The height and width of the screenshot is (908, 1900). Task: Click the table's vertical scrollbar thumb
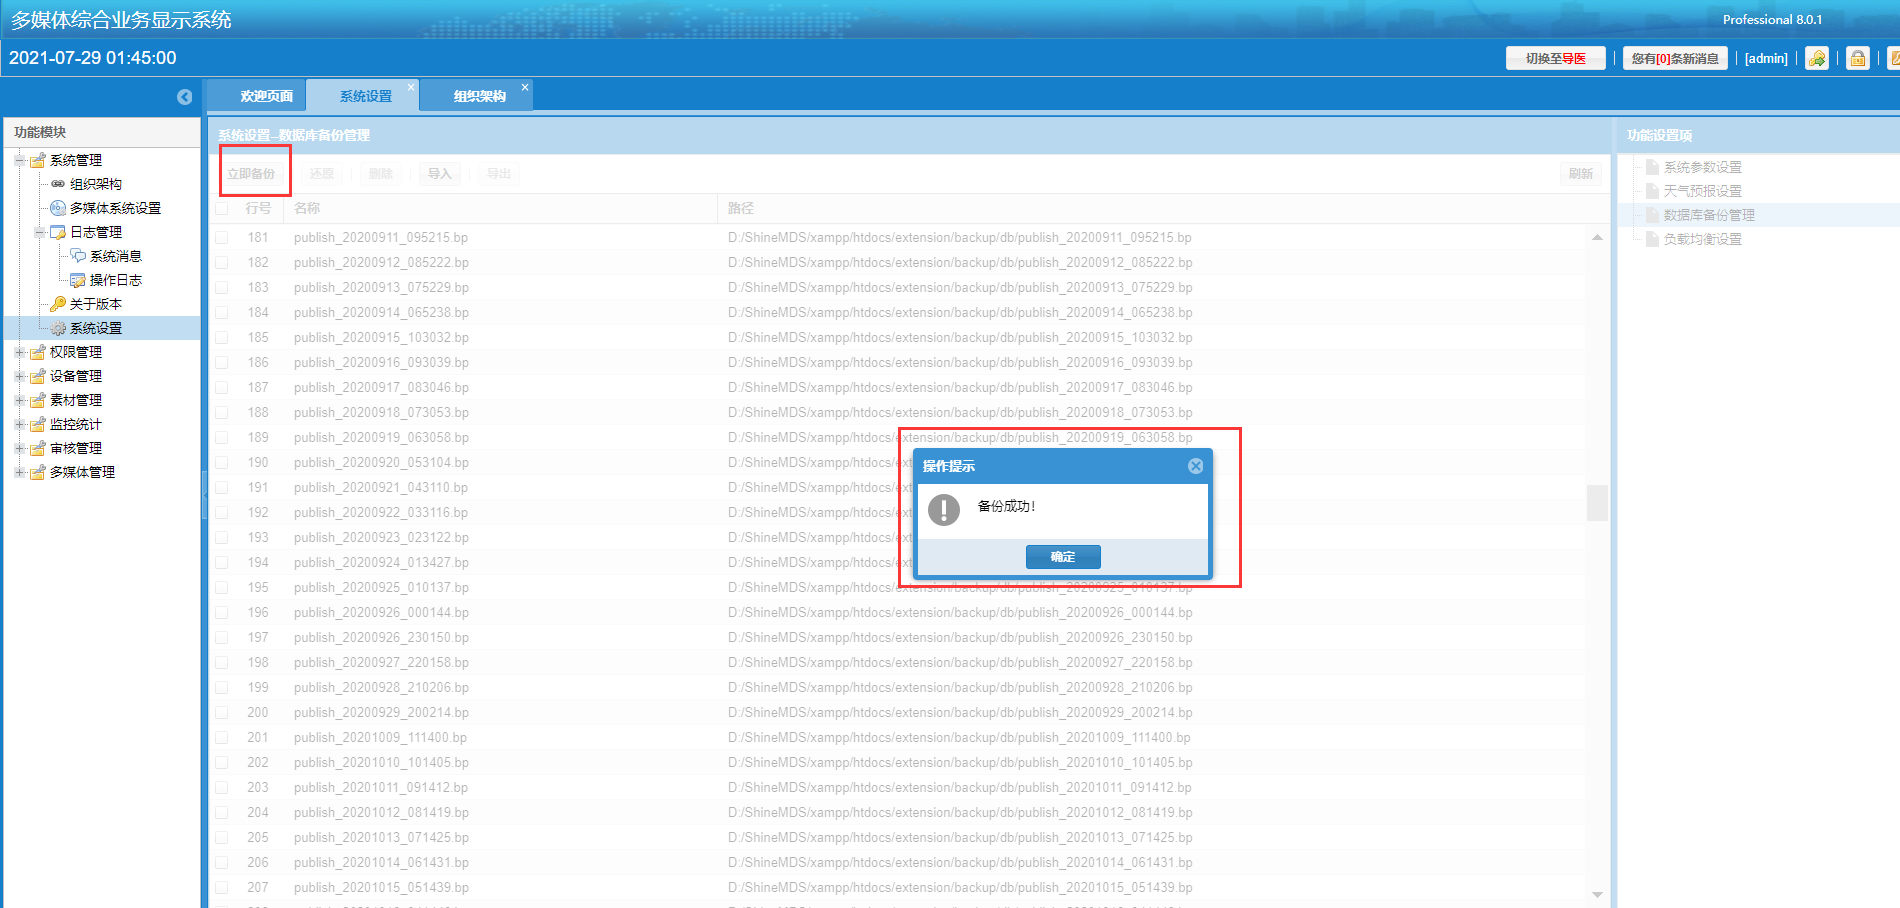click(1597, 503)
